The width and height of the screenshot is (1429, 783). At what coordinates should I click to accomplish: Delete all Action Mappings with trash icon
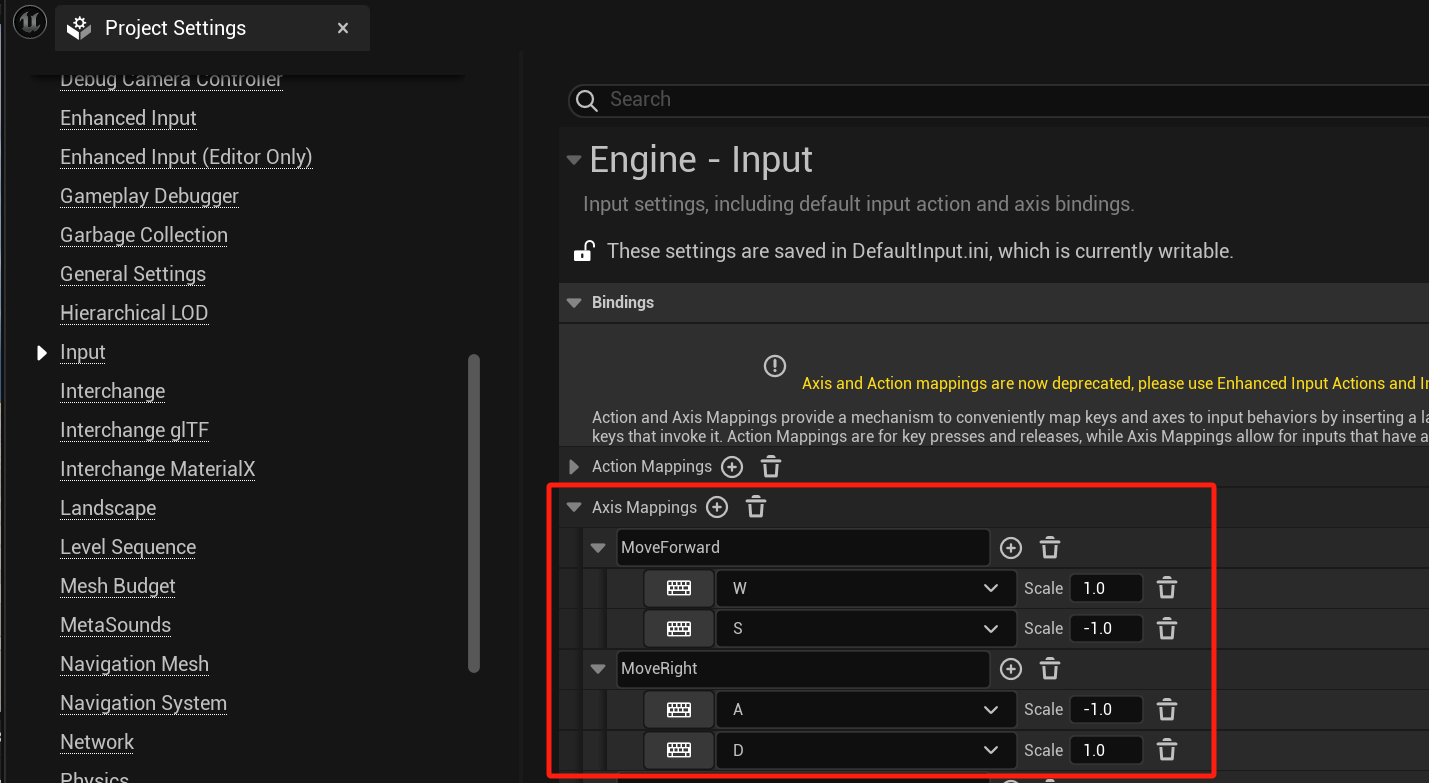771,467
